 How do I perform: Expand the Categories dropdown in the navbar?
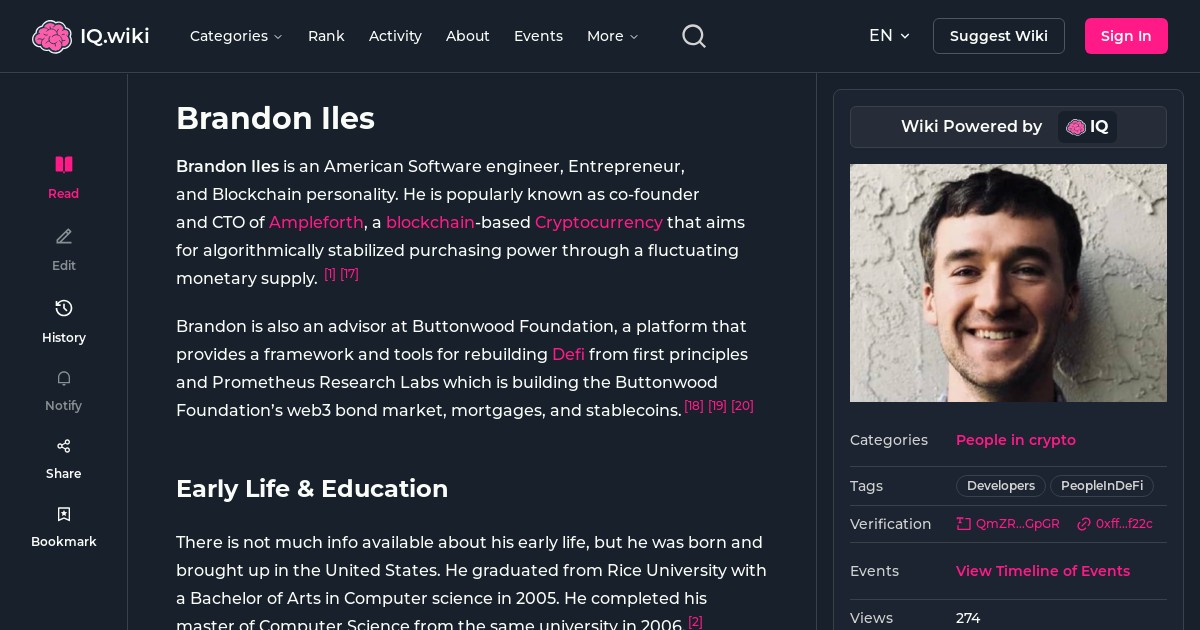click(x=236, y=35)
